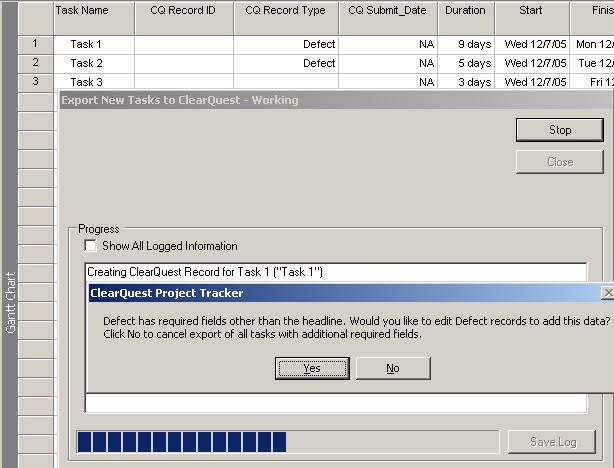Click the Task 3 name cell
Image resolution: width=614 pixels, height=468 pixels.
(94, 81)
